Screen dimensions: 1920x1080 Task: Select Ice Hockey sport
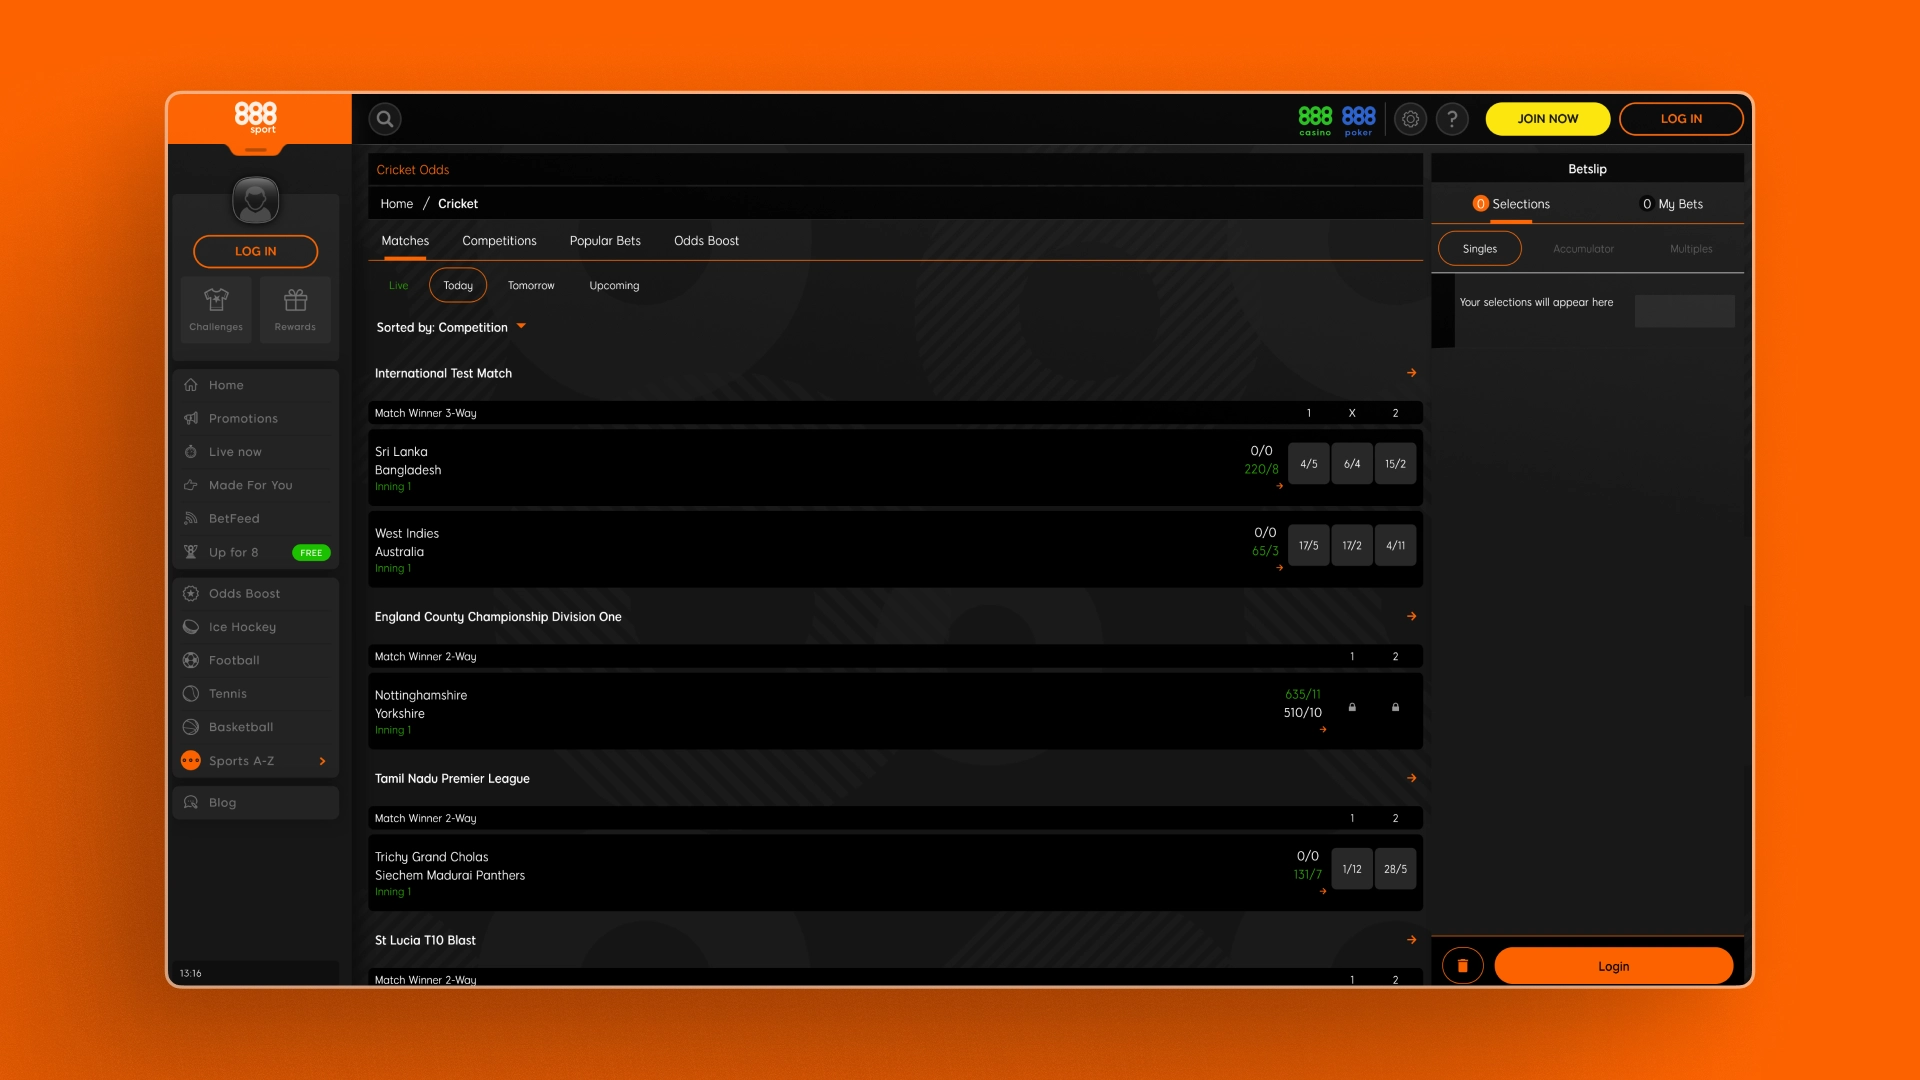255,627
